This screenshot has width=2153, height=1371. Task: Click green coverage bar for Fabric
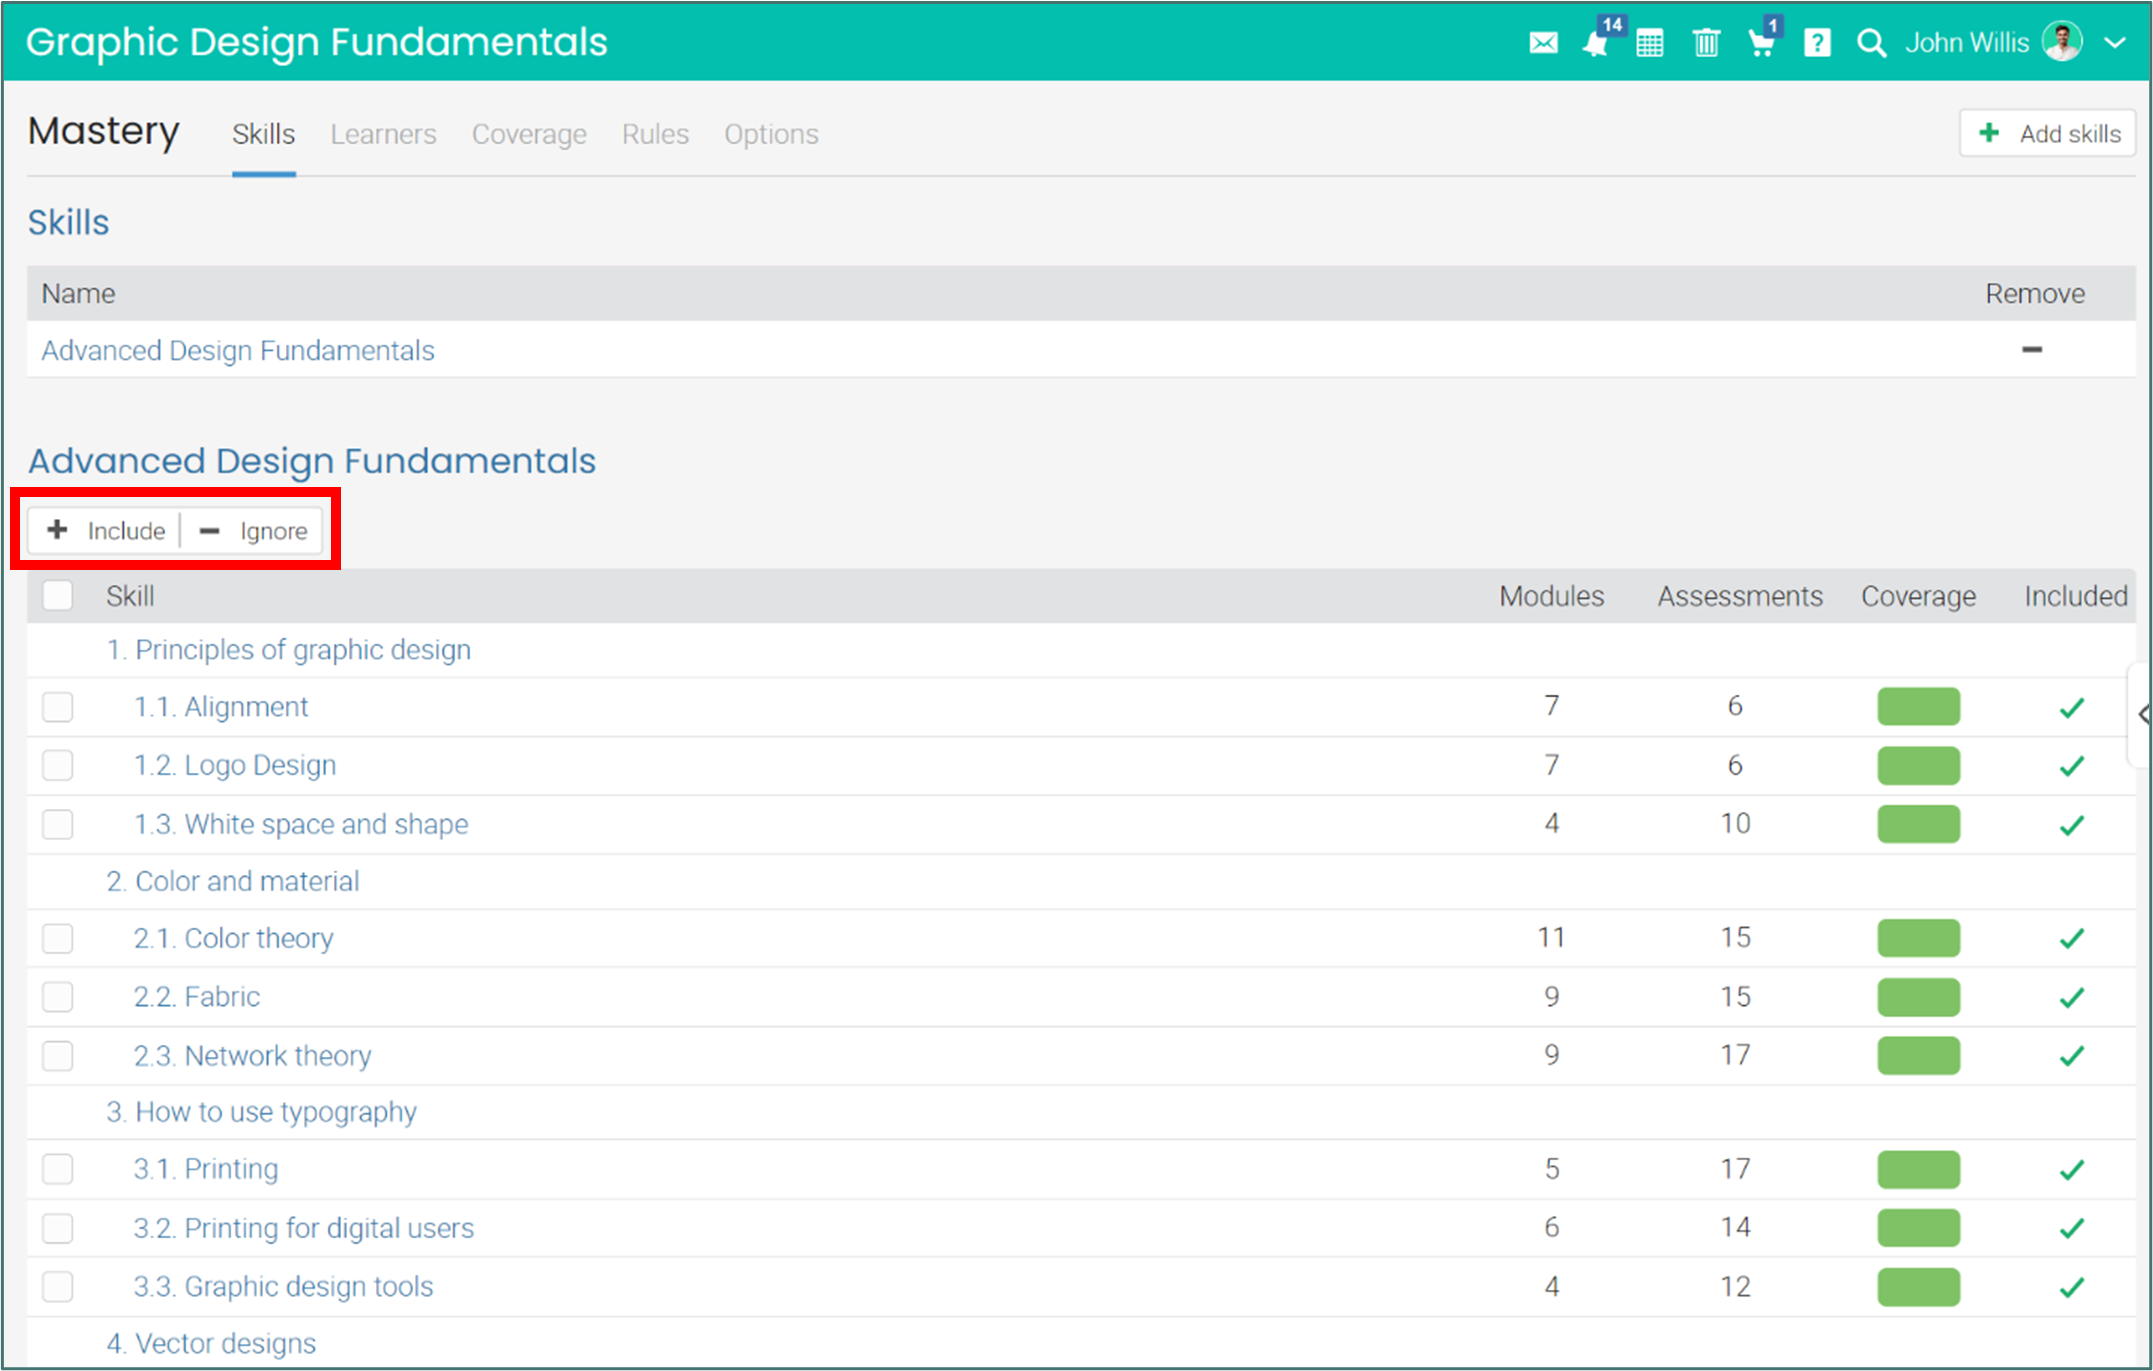1918,997
